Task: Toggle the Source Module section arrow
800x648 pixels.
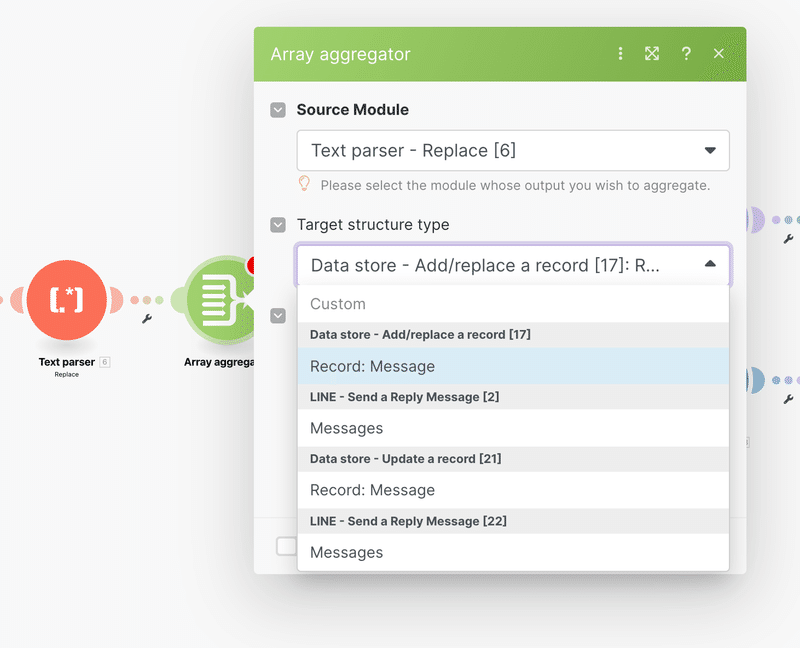Action: click(278, 110)
